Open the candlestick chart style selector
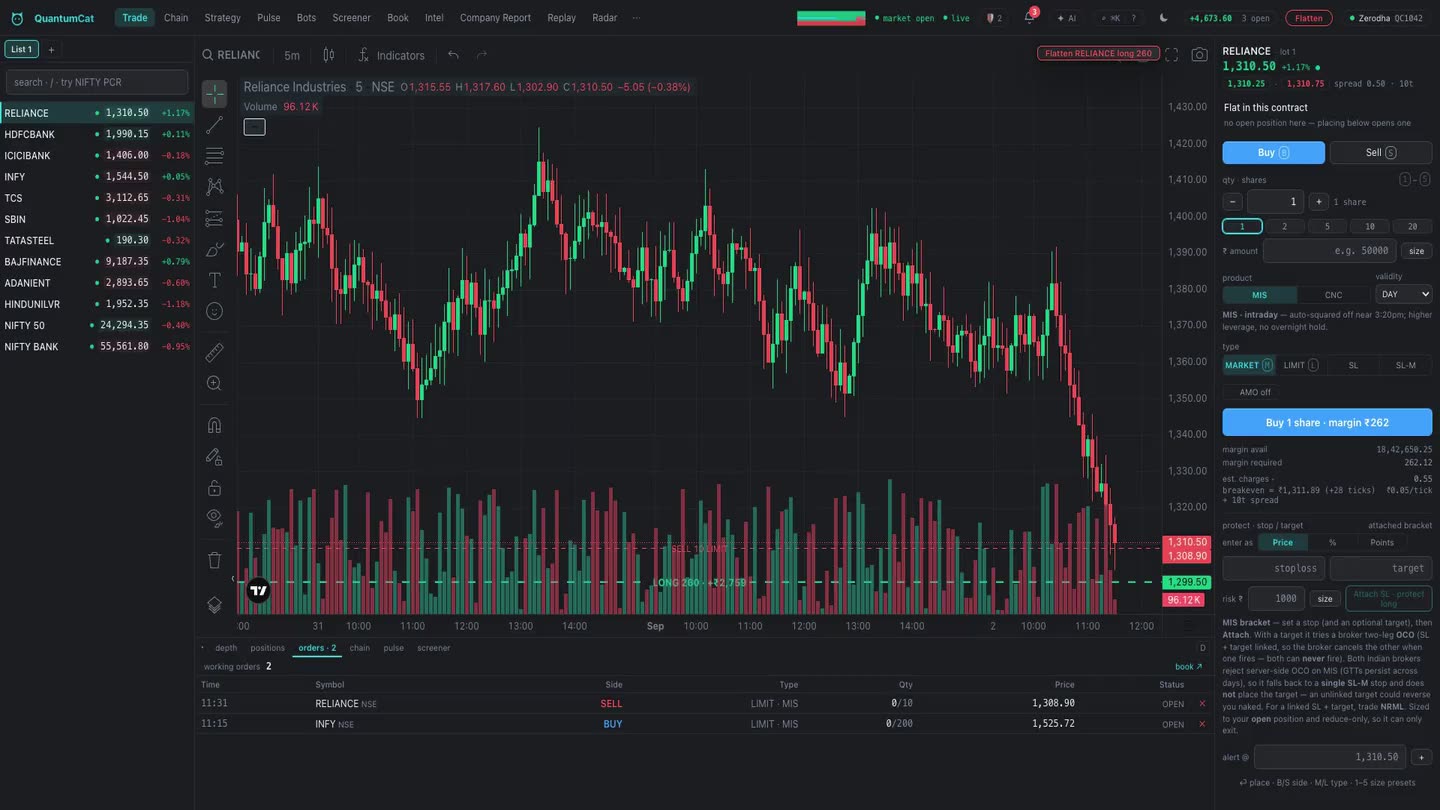Viewport: 1440px width, 810px height. tap(328, 55)
